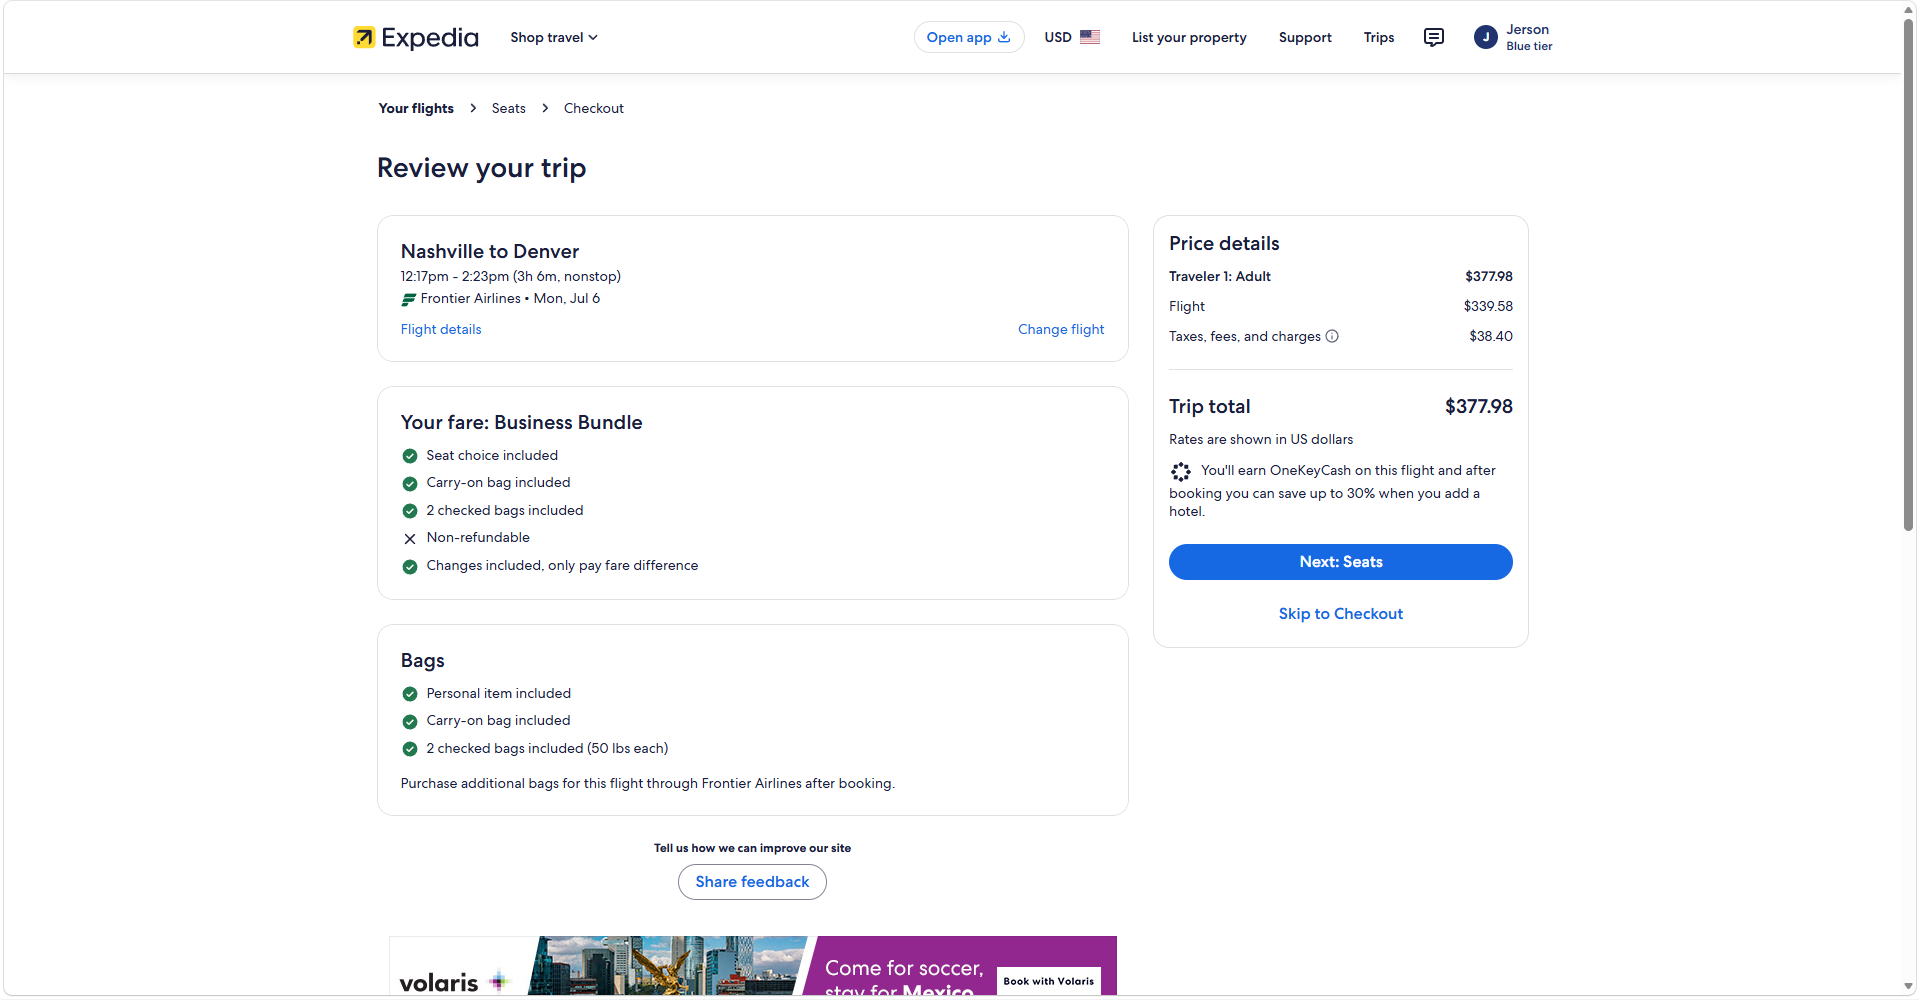Viewport: 1919px width, 1000px height.
Task: Click the Open app button
Action: (968, 37)
